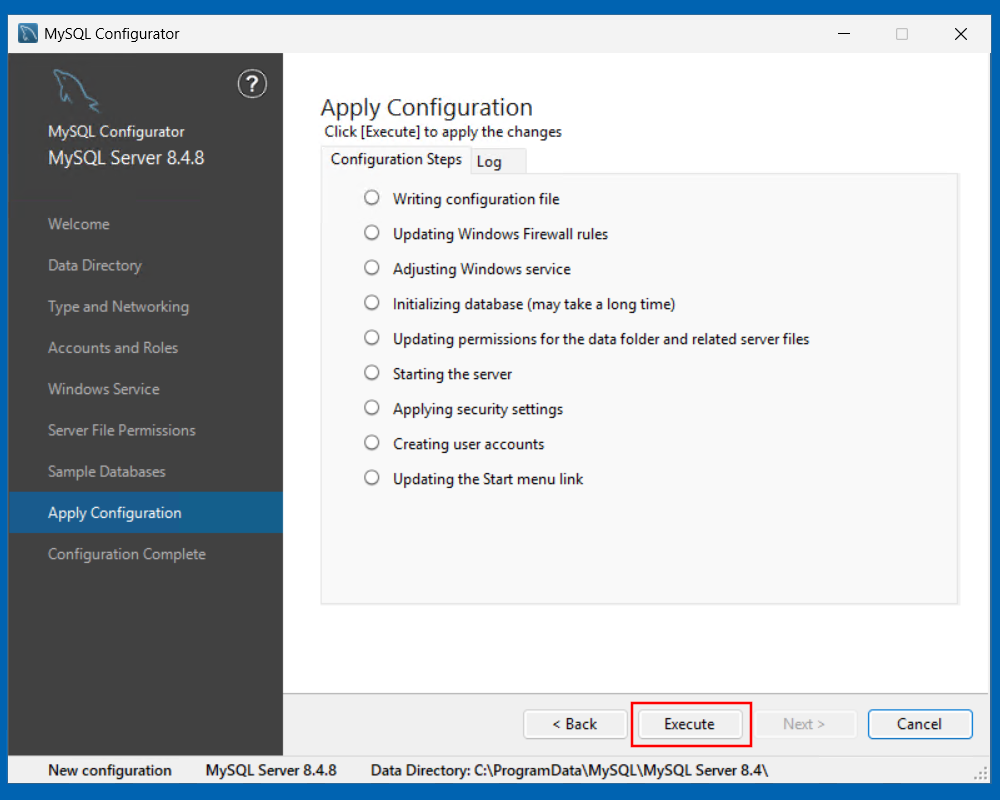
Task: Click the 'Apply Configuration' page heading
Action: coord(427,107)
